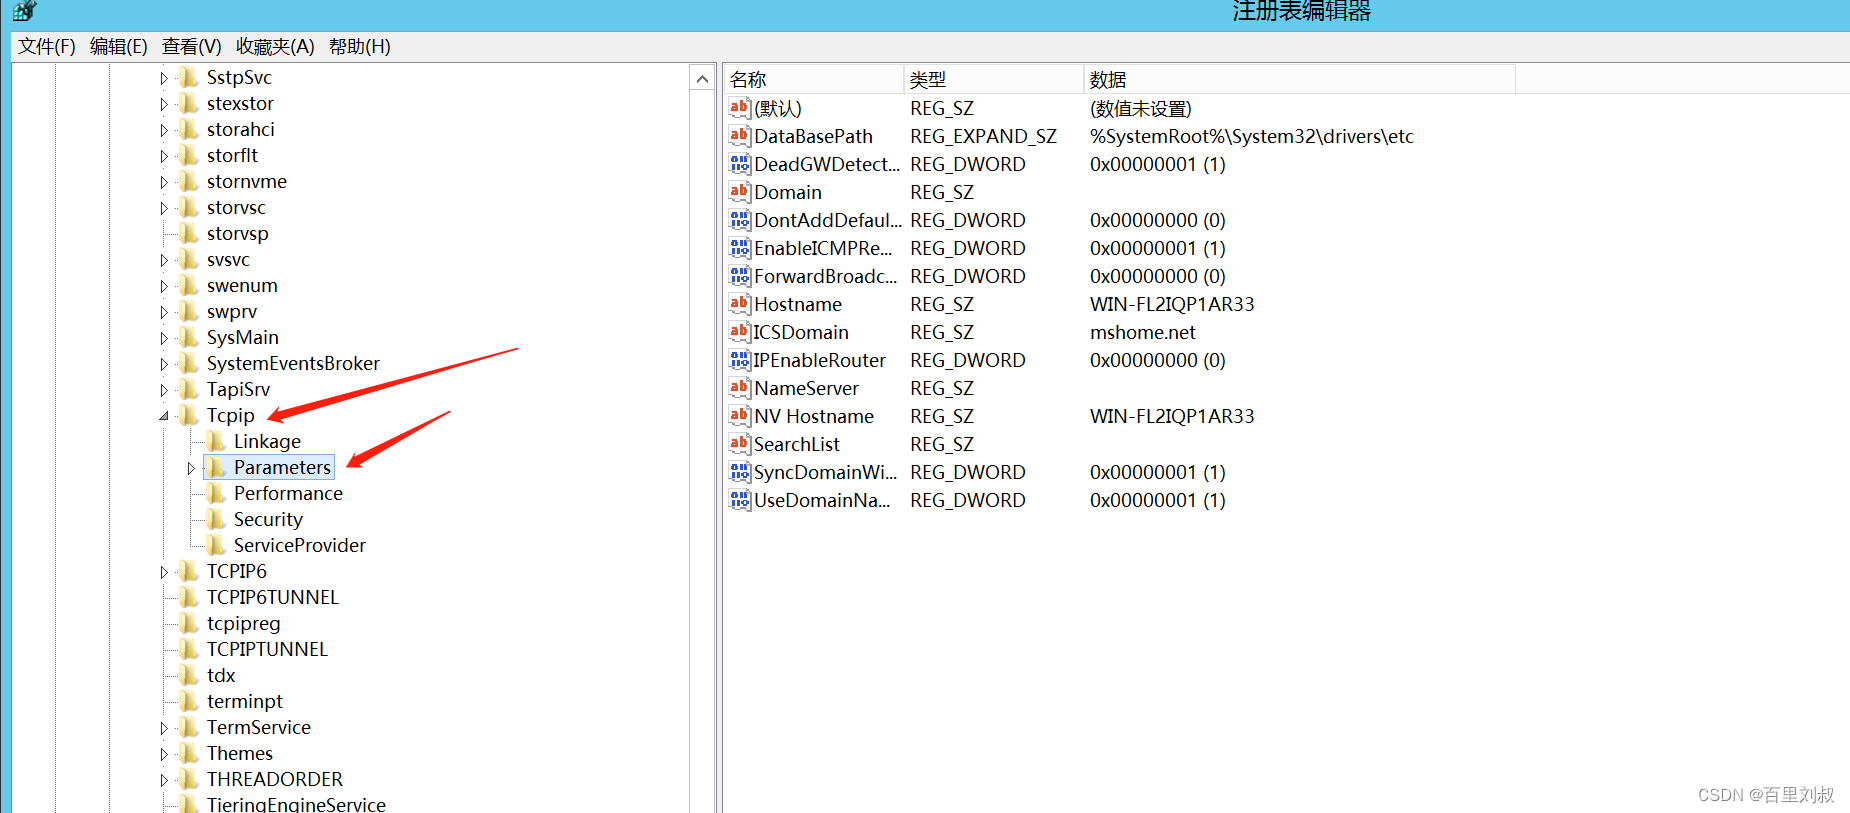
Task: Select the storahci key
Action: pyautogui.click(x=241, y=129)
